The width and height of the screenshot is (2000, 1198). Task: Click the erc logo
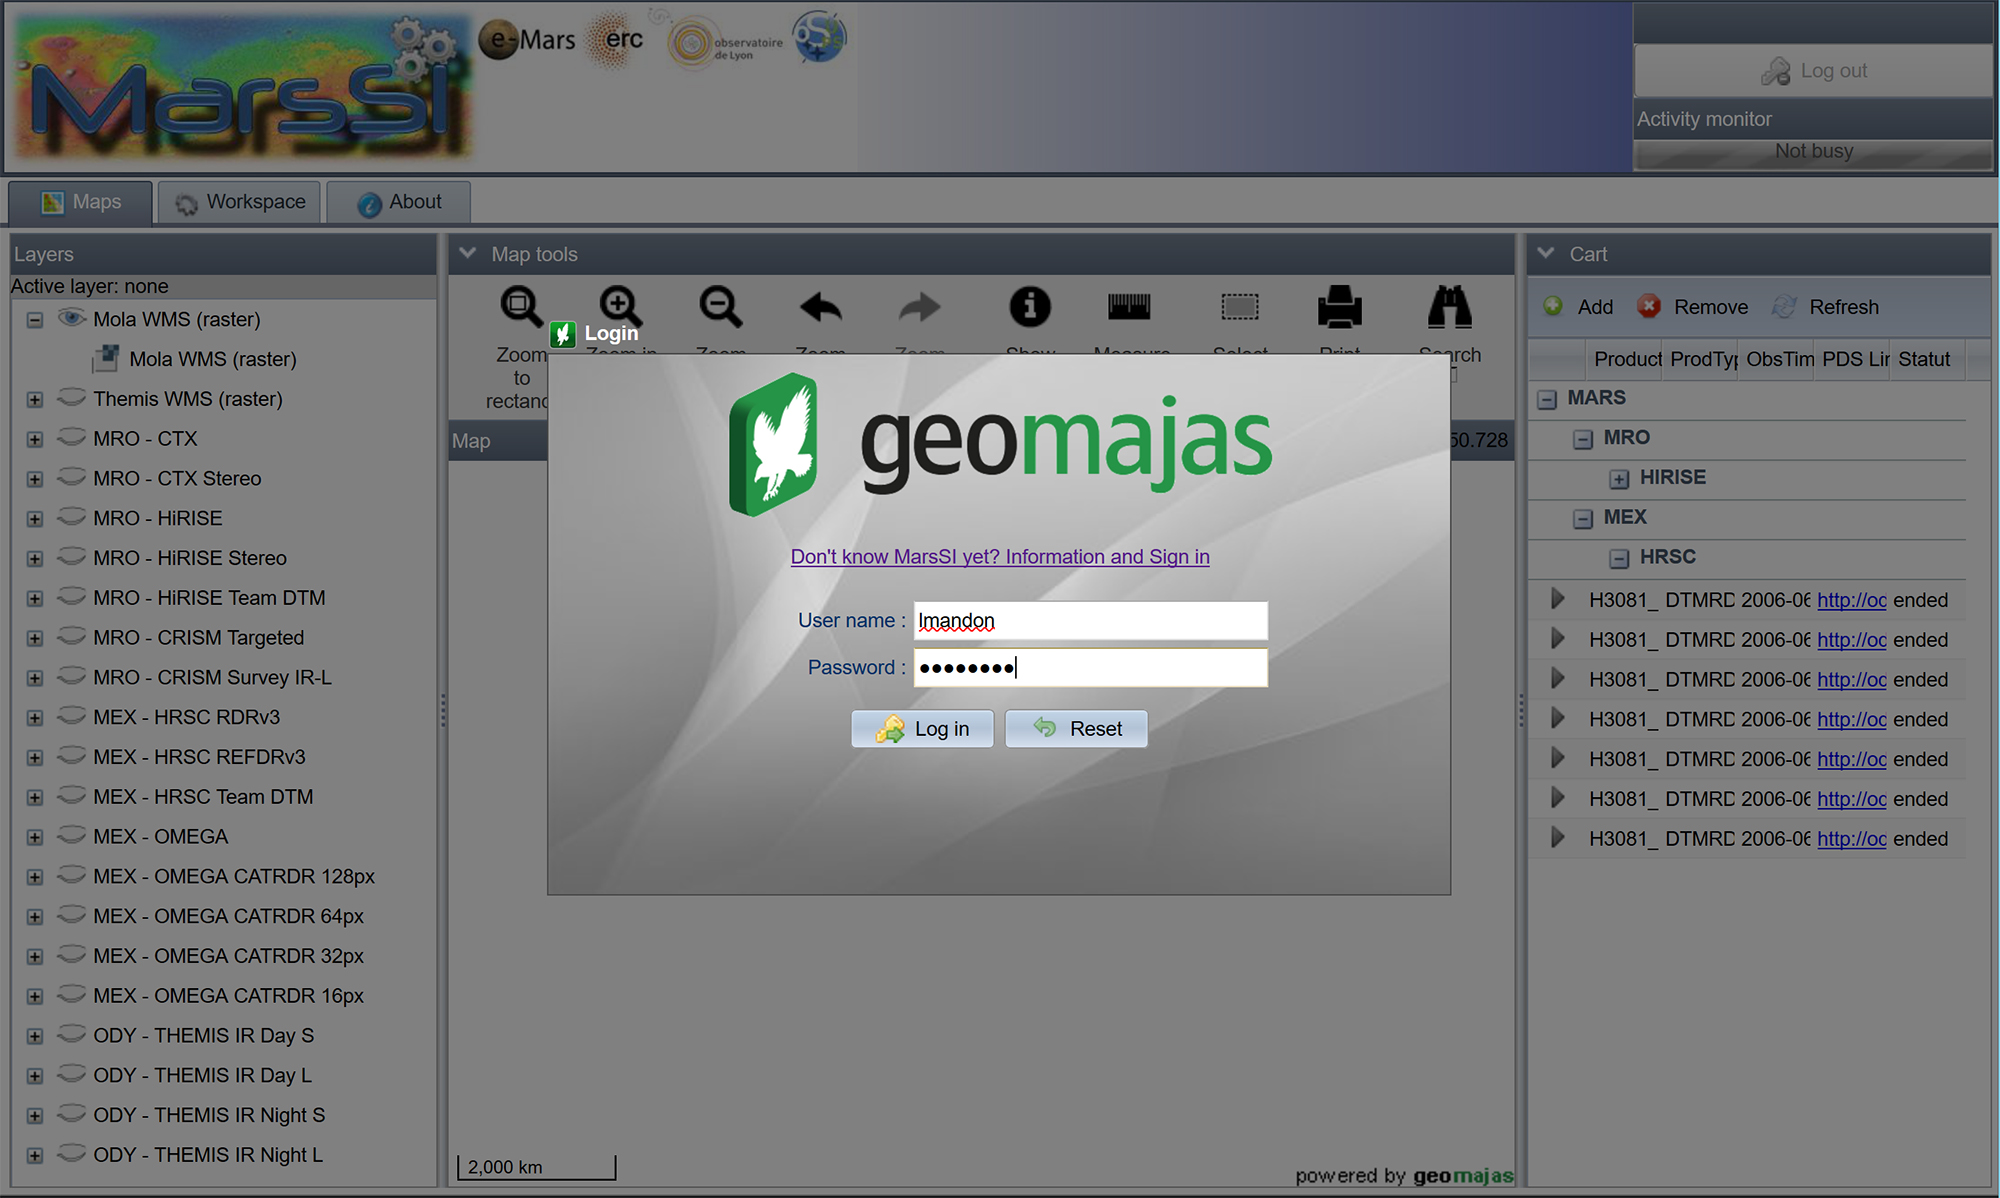616,40
